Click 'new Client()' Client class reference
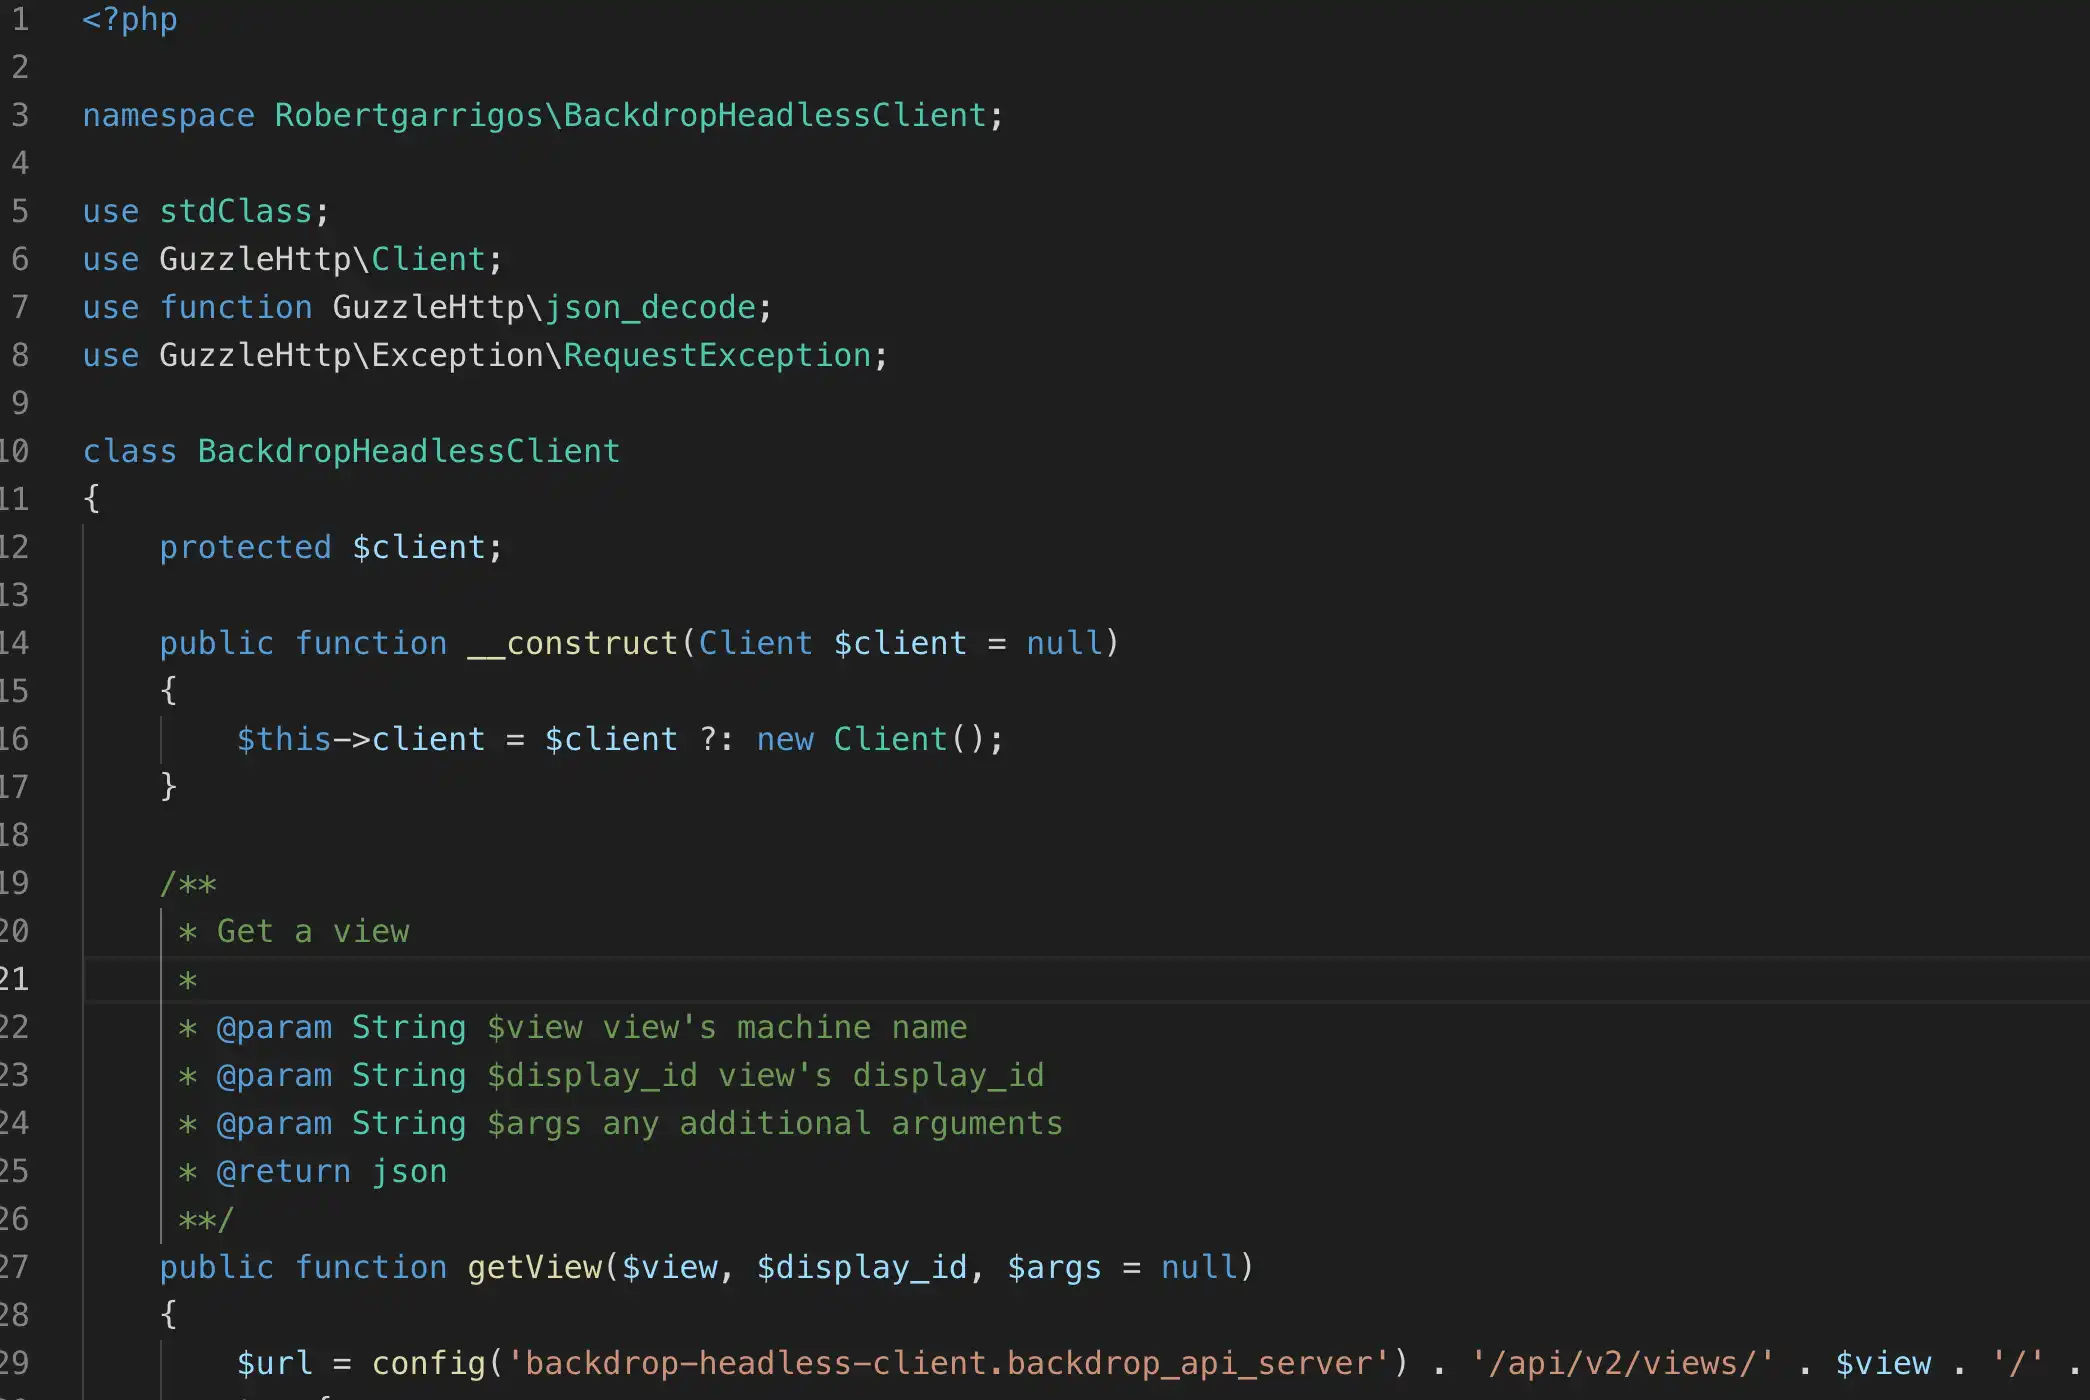The image size is (2090, 1400). coord(889,739)
